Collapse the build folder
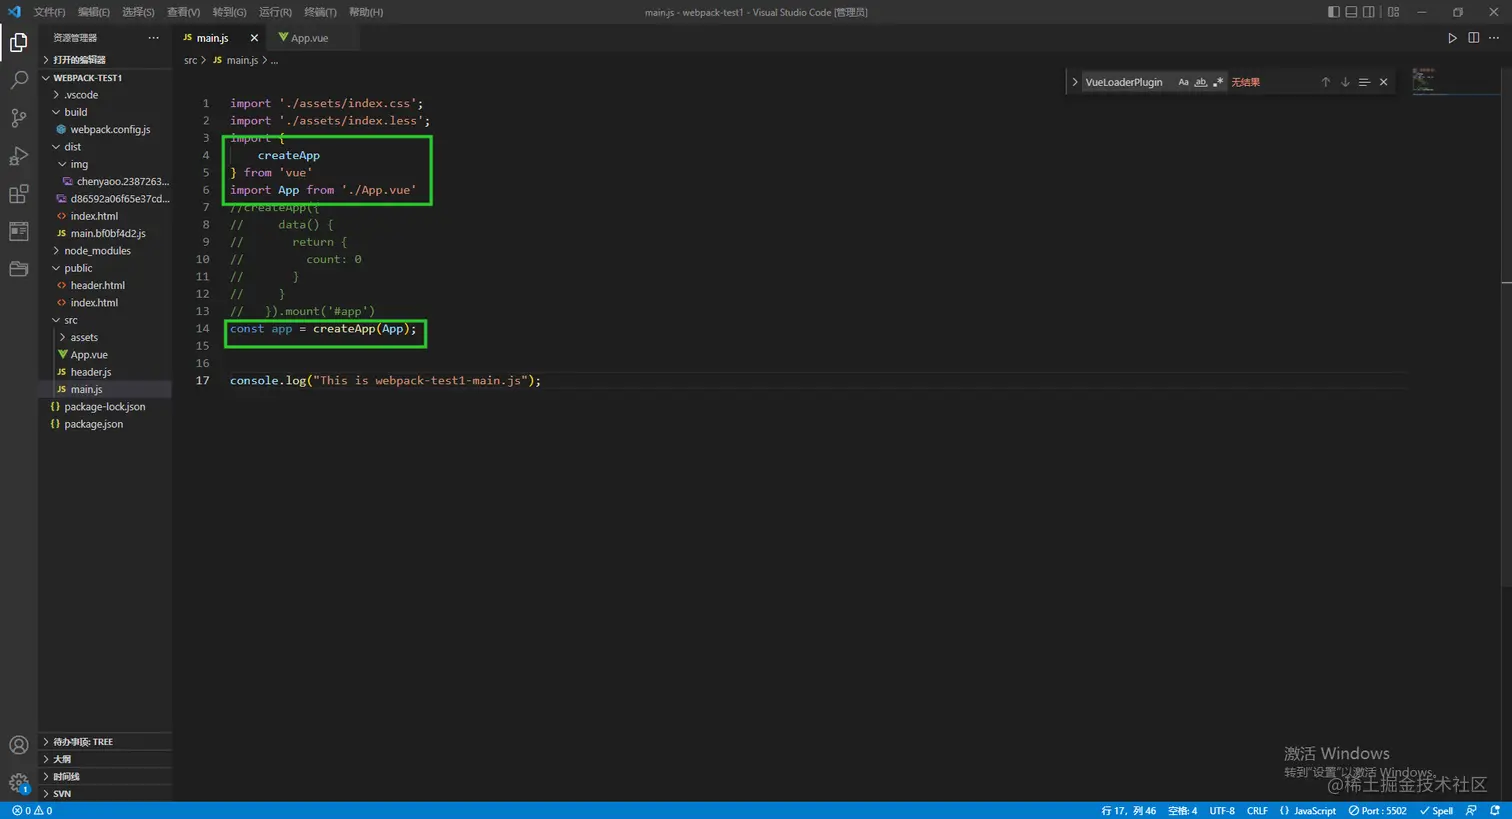 [105, 112]
